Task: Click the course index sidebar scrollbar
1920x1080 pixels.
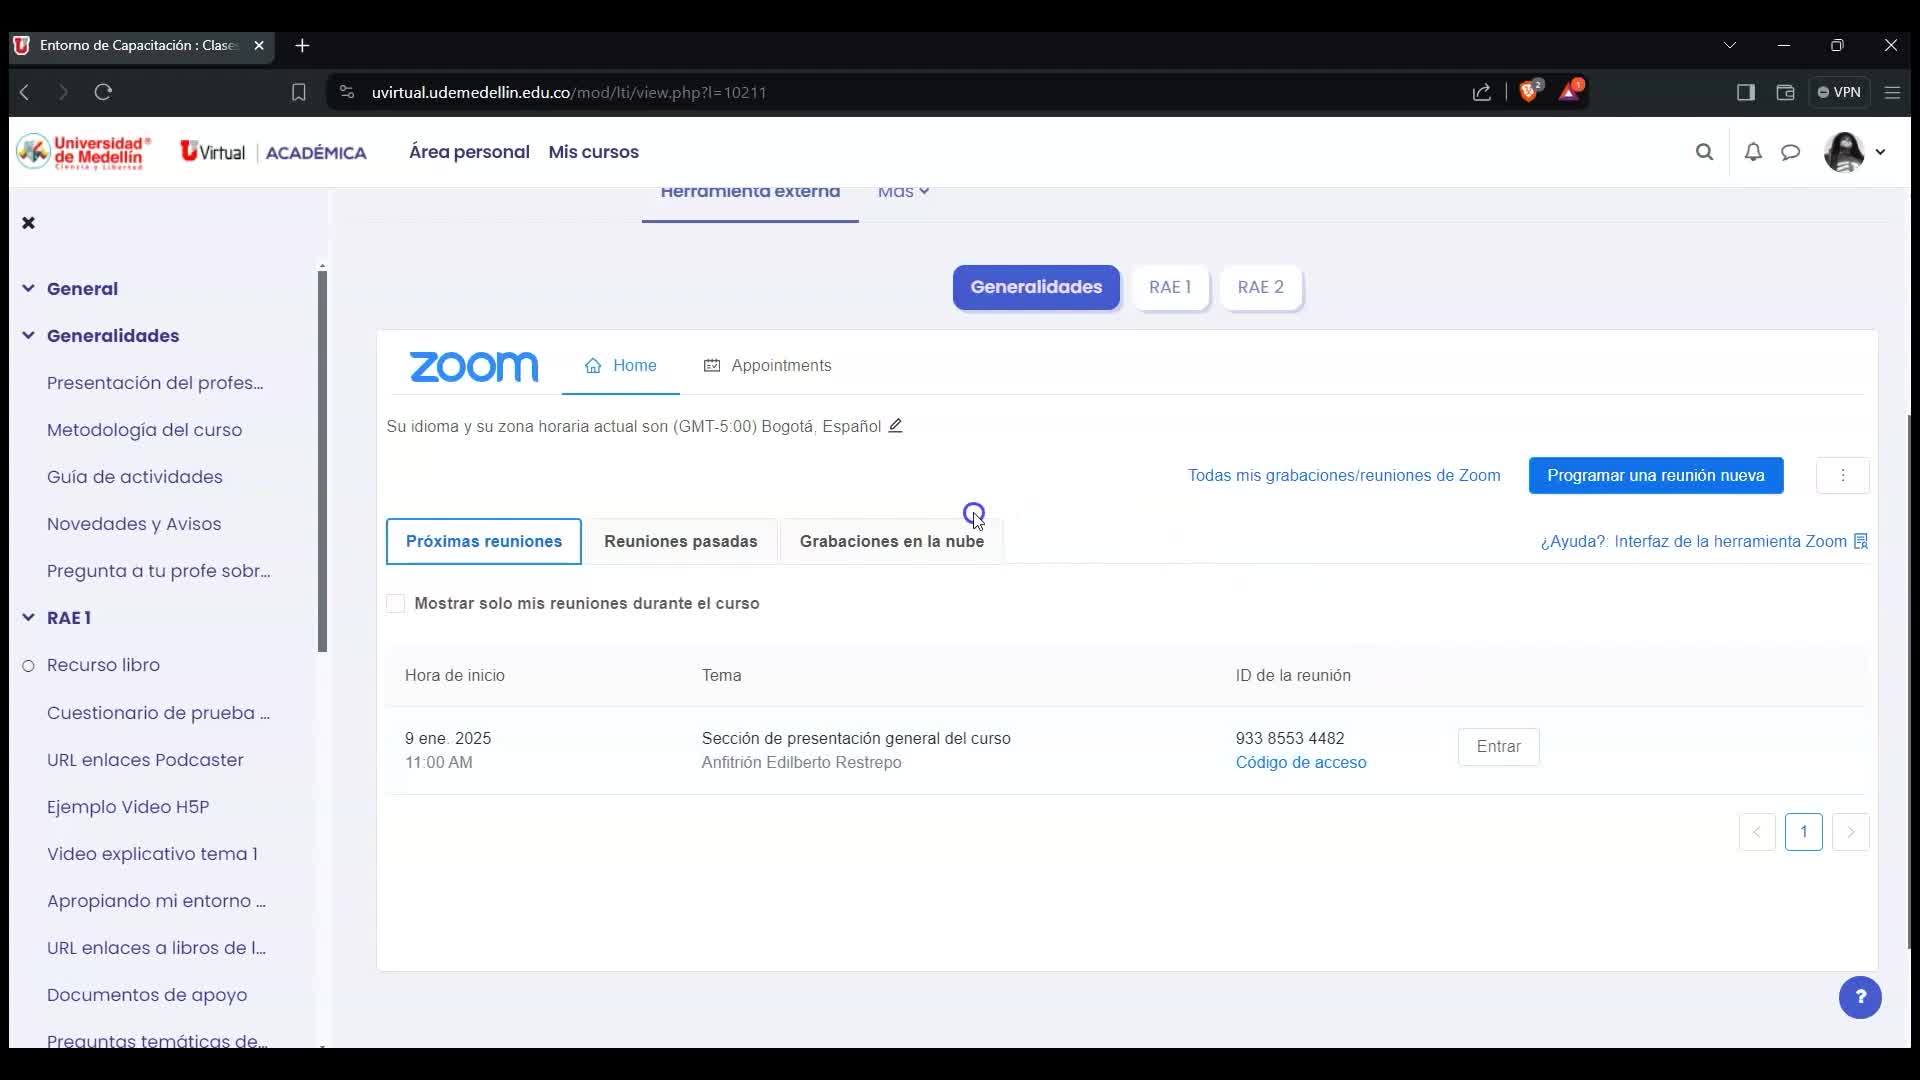Action: point(322,461)
